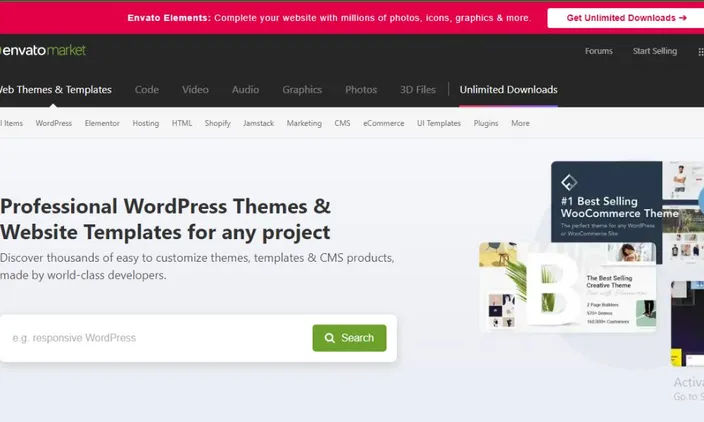
Task: Open the Start Selling link
Action: [x=655, y=51]
